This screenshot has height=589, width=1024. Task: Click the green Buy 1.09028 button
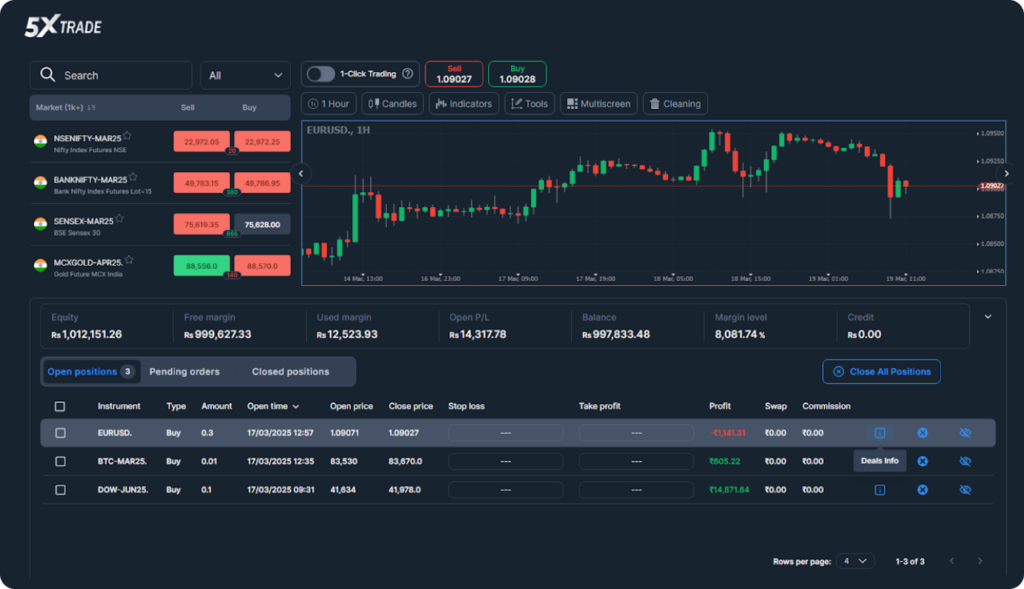click(517, 74)
